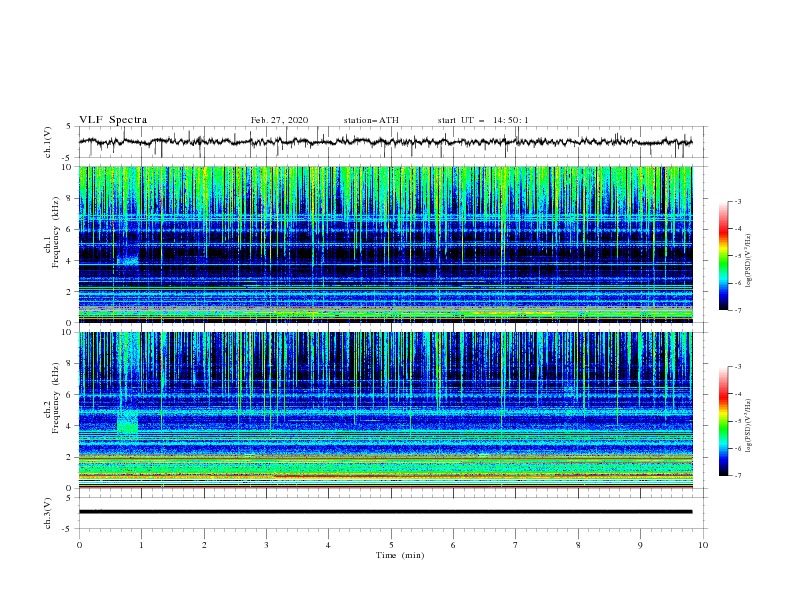This screenshot has height=612, width=792.
Task: Click the ch.1 voltage waveform trace
Action: click(x=385, y=142)
